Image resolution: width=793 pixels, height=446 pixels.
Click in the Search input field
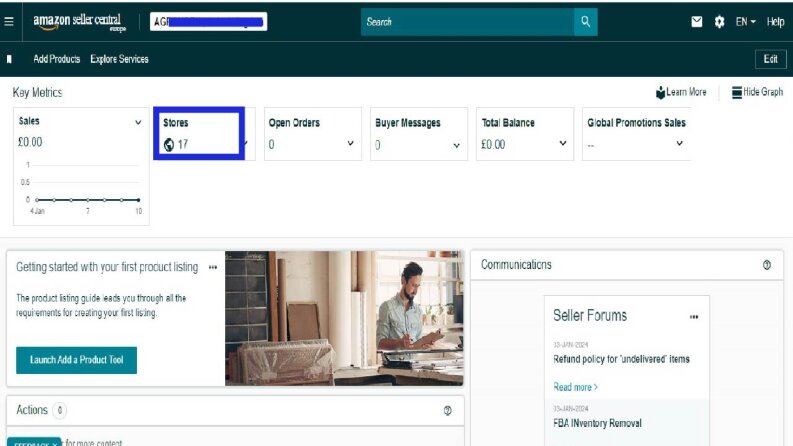click(467, 22)
